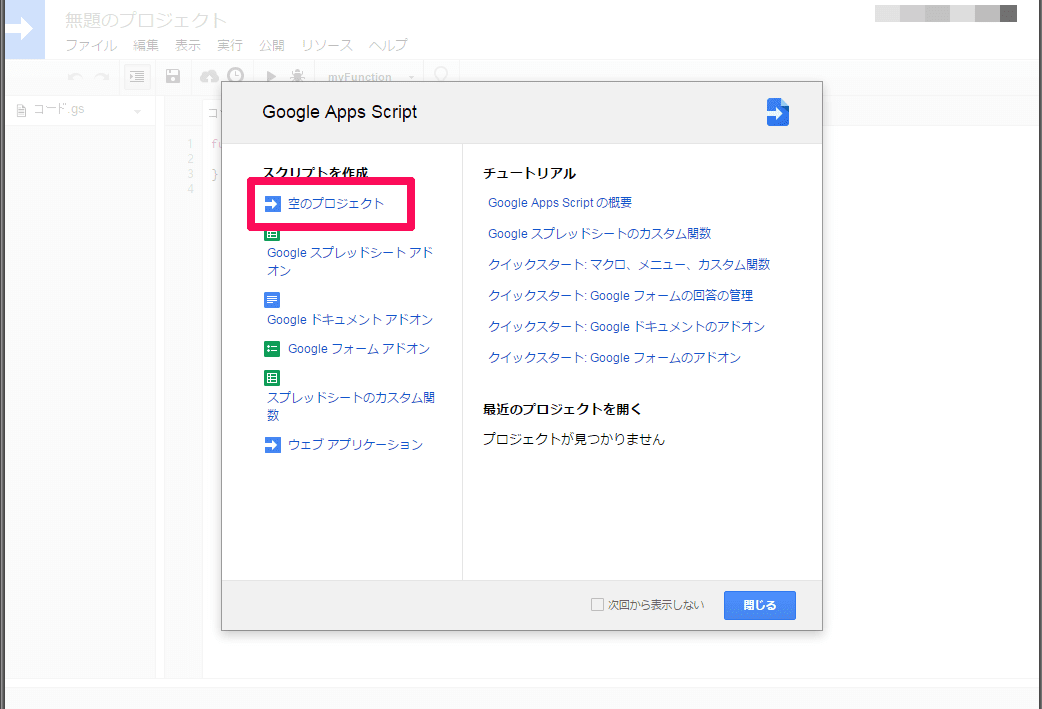Open the myFunction function dropdown
This screenshot has width=1042, height=709.
(x=371, y=77)
